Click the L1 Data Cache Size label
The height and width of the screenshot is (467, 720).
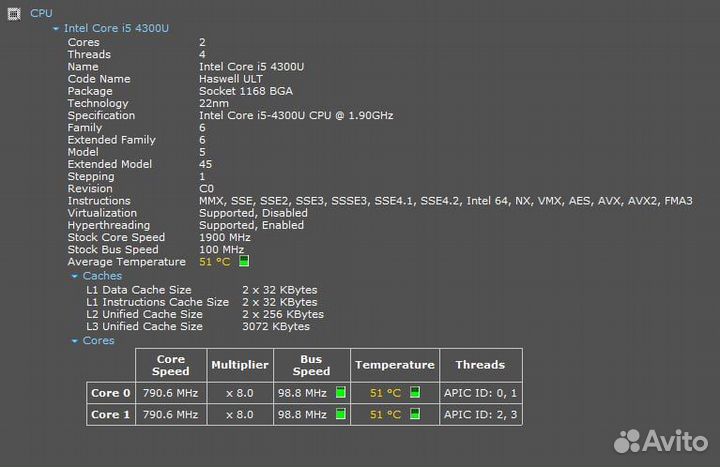pos(139,290)
